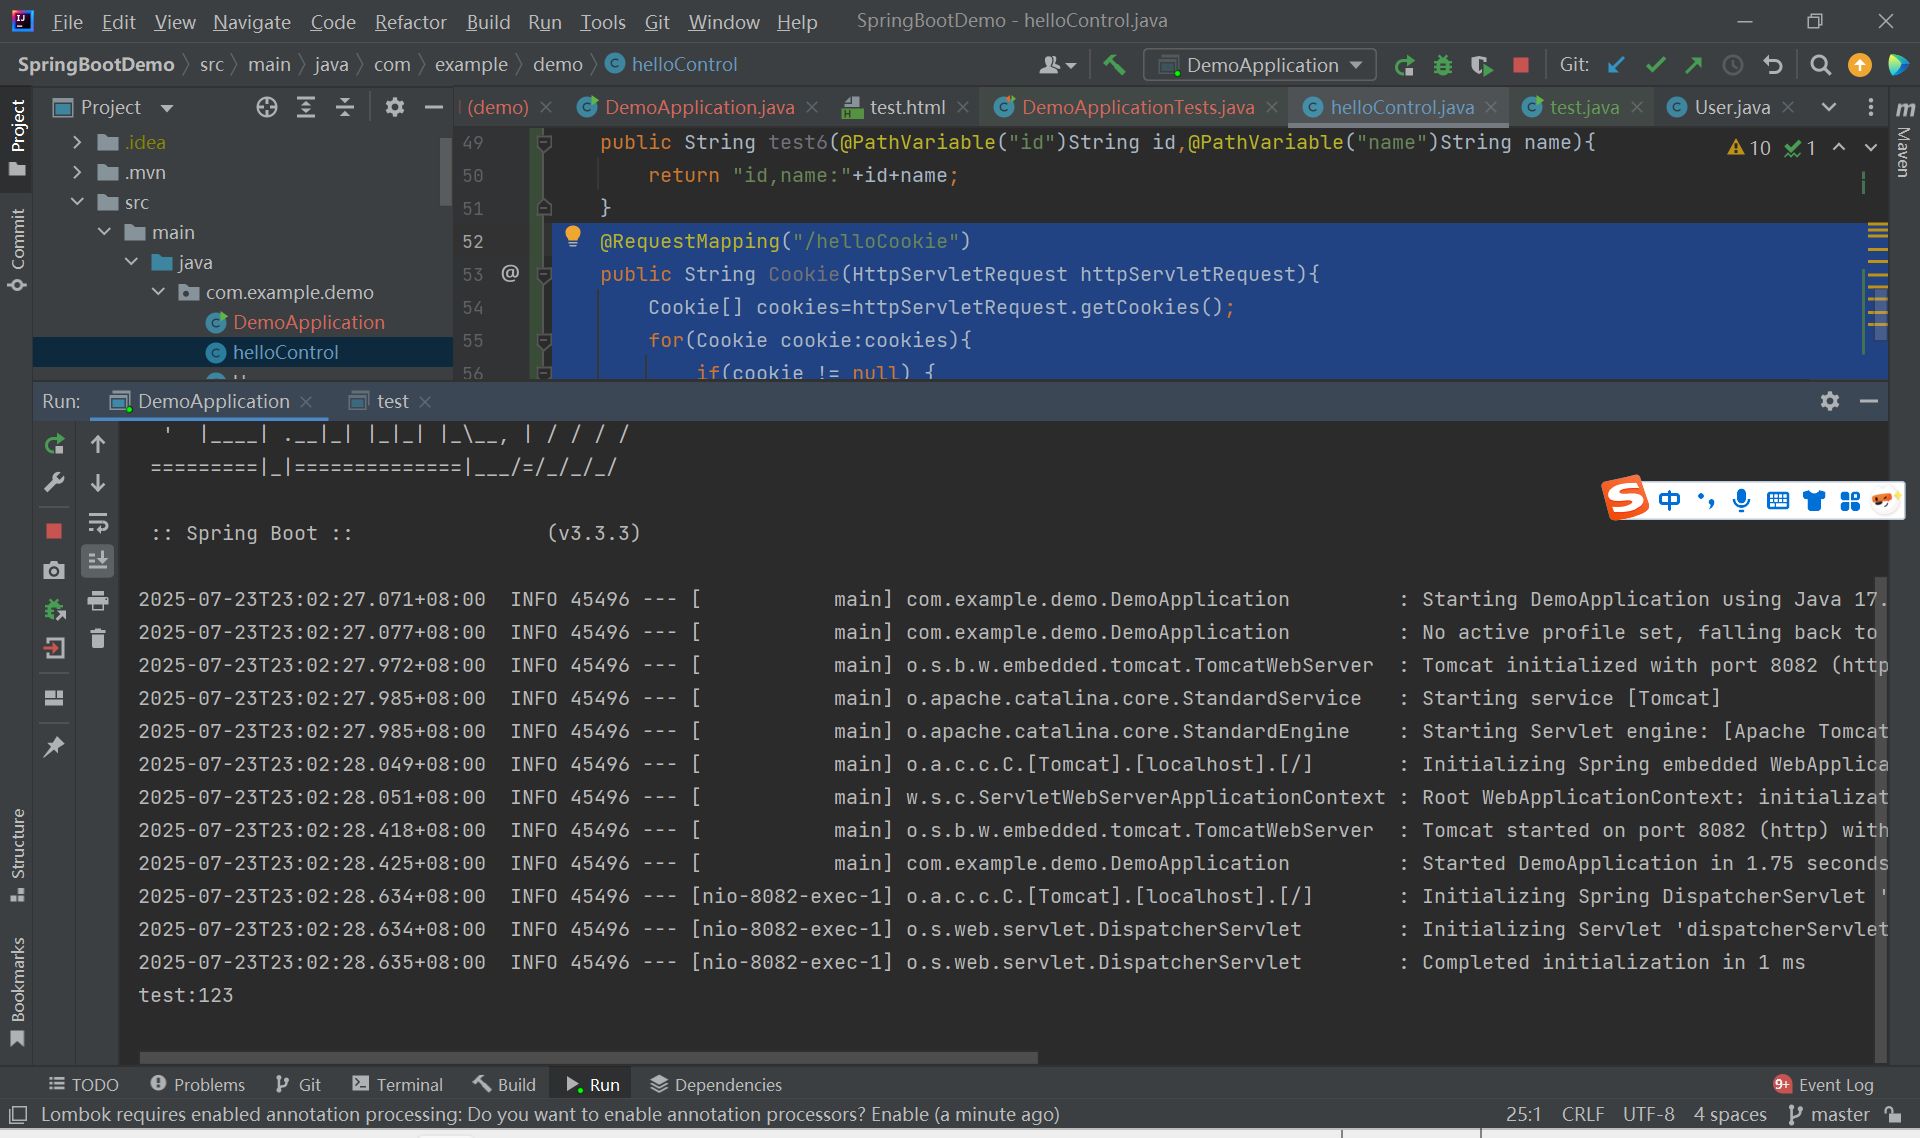Push commits with green arrow icon
Screen dimensions: 1920x1138
[1693, 65]
